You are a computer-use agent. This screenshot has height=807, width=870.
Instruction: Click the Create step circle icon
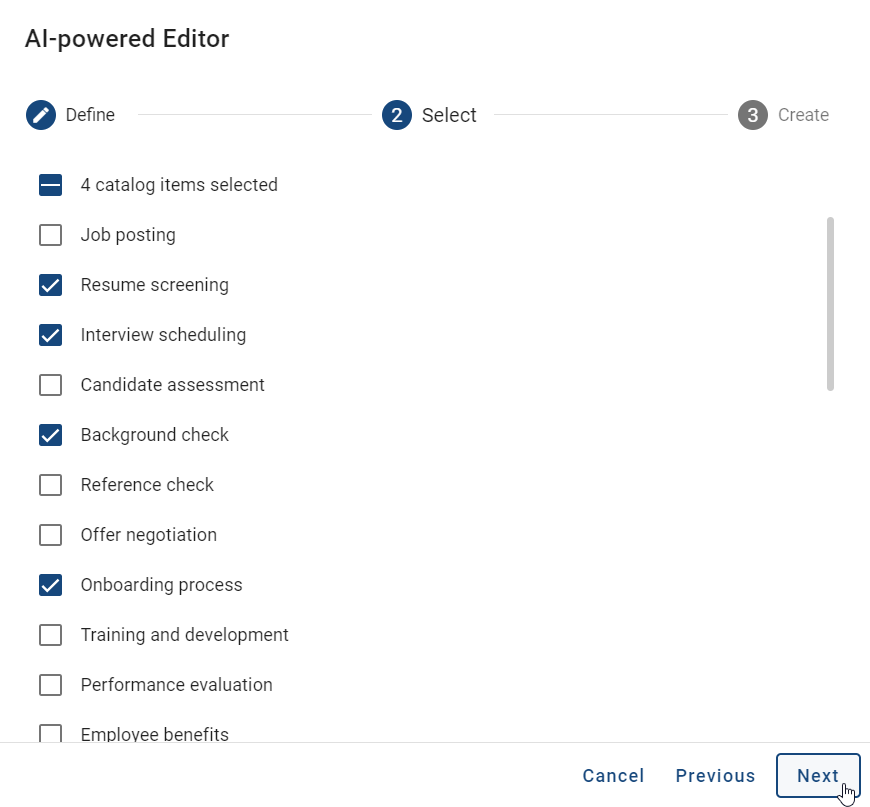[x=751, y=115]
